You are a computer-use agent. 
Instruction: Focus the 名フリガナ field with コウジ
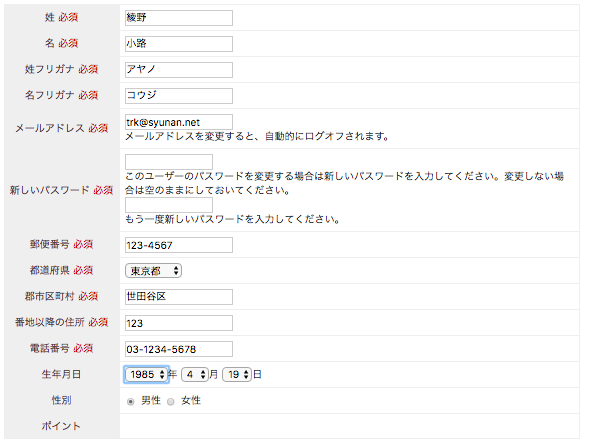(x=179, y=96)
